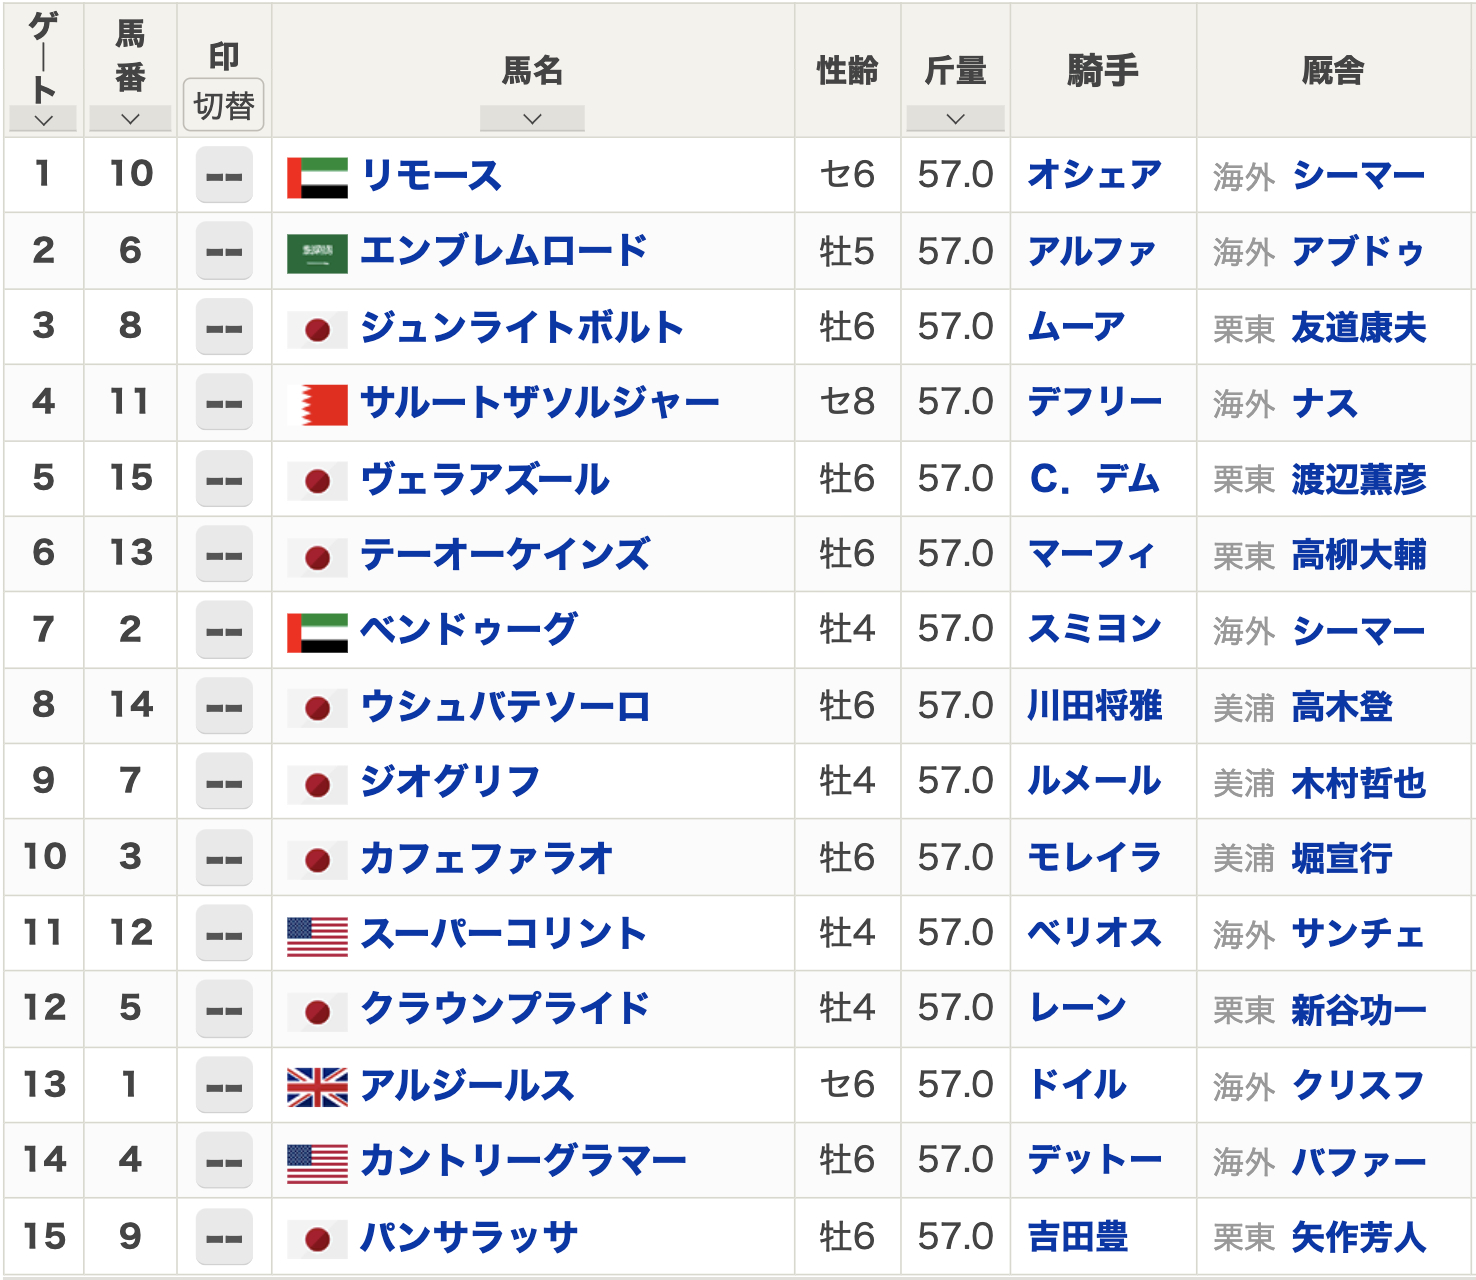Click the UAE flag beside ベンドゥーグ
The image size is (1476, 1280).
[317, 632]
